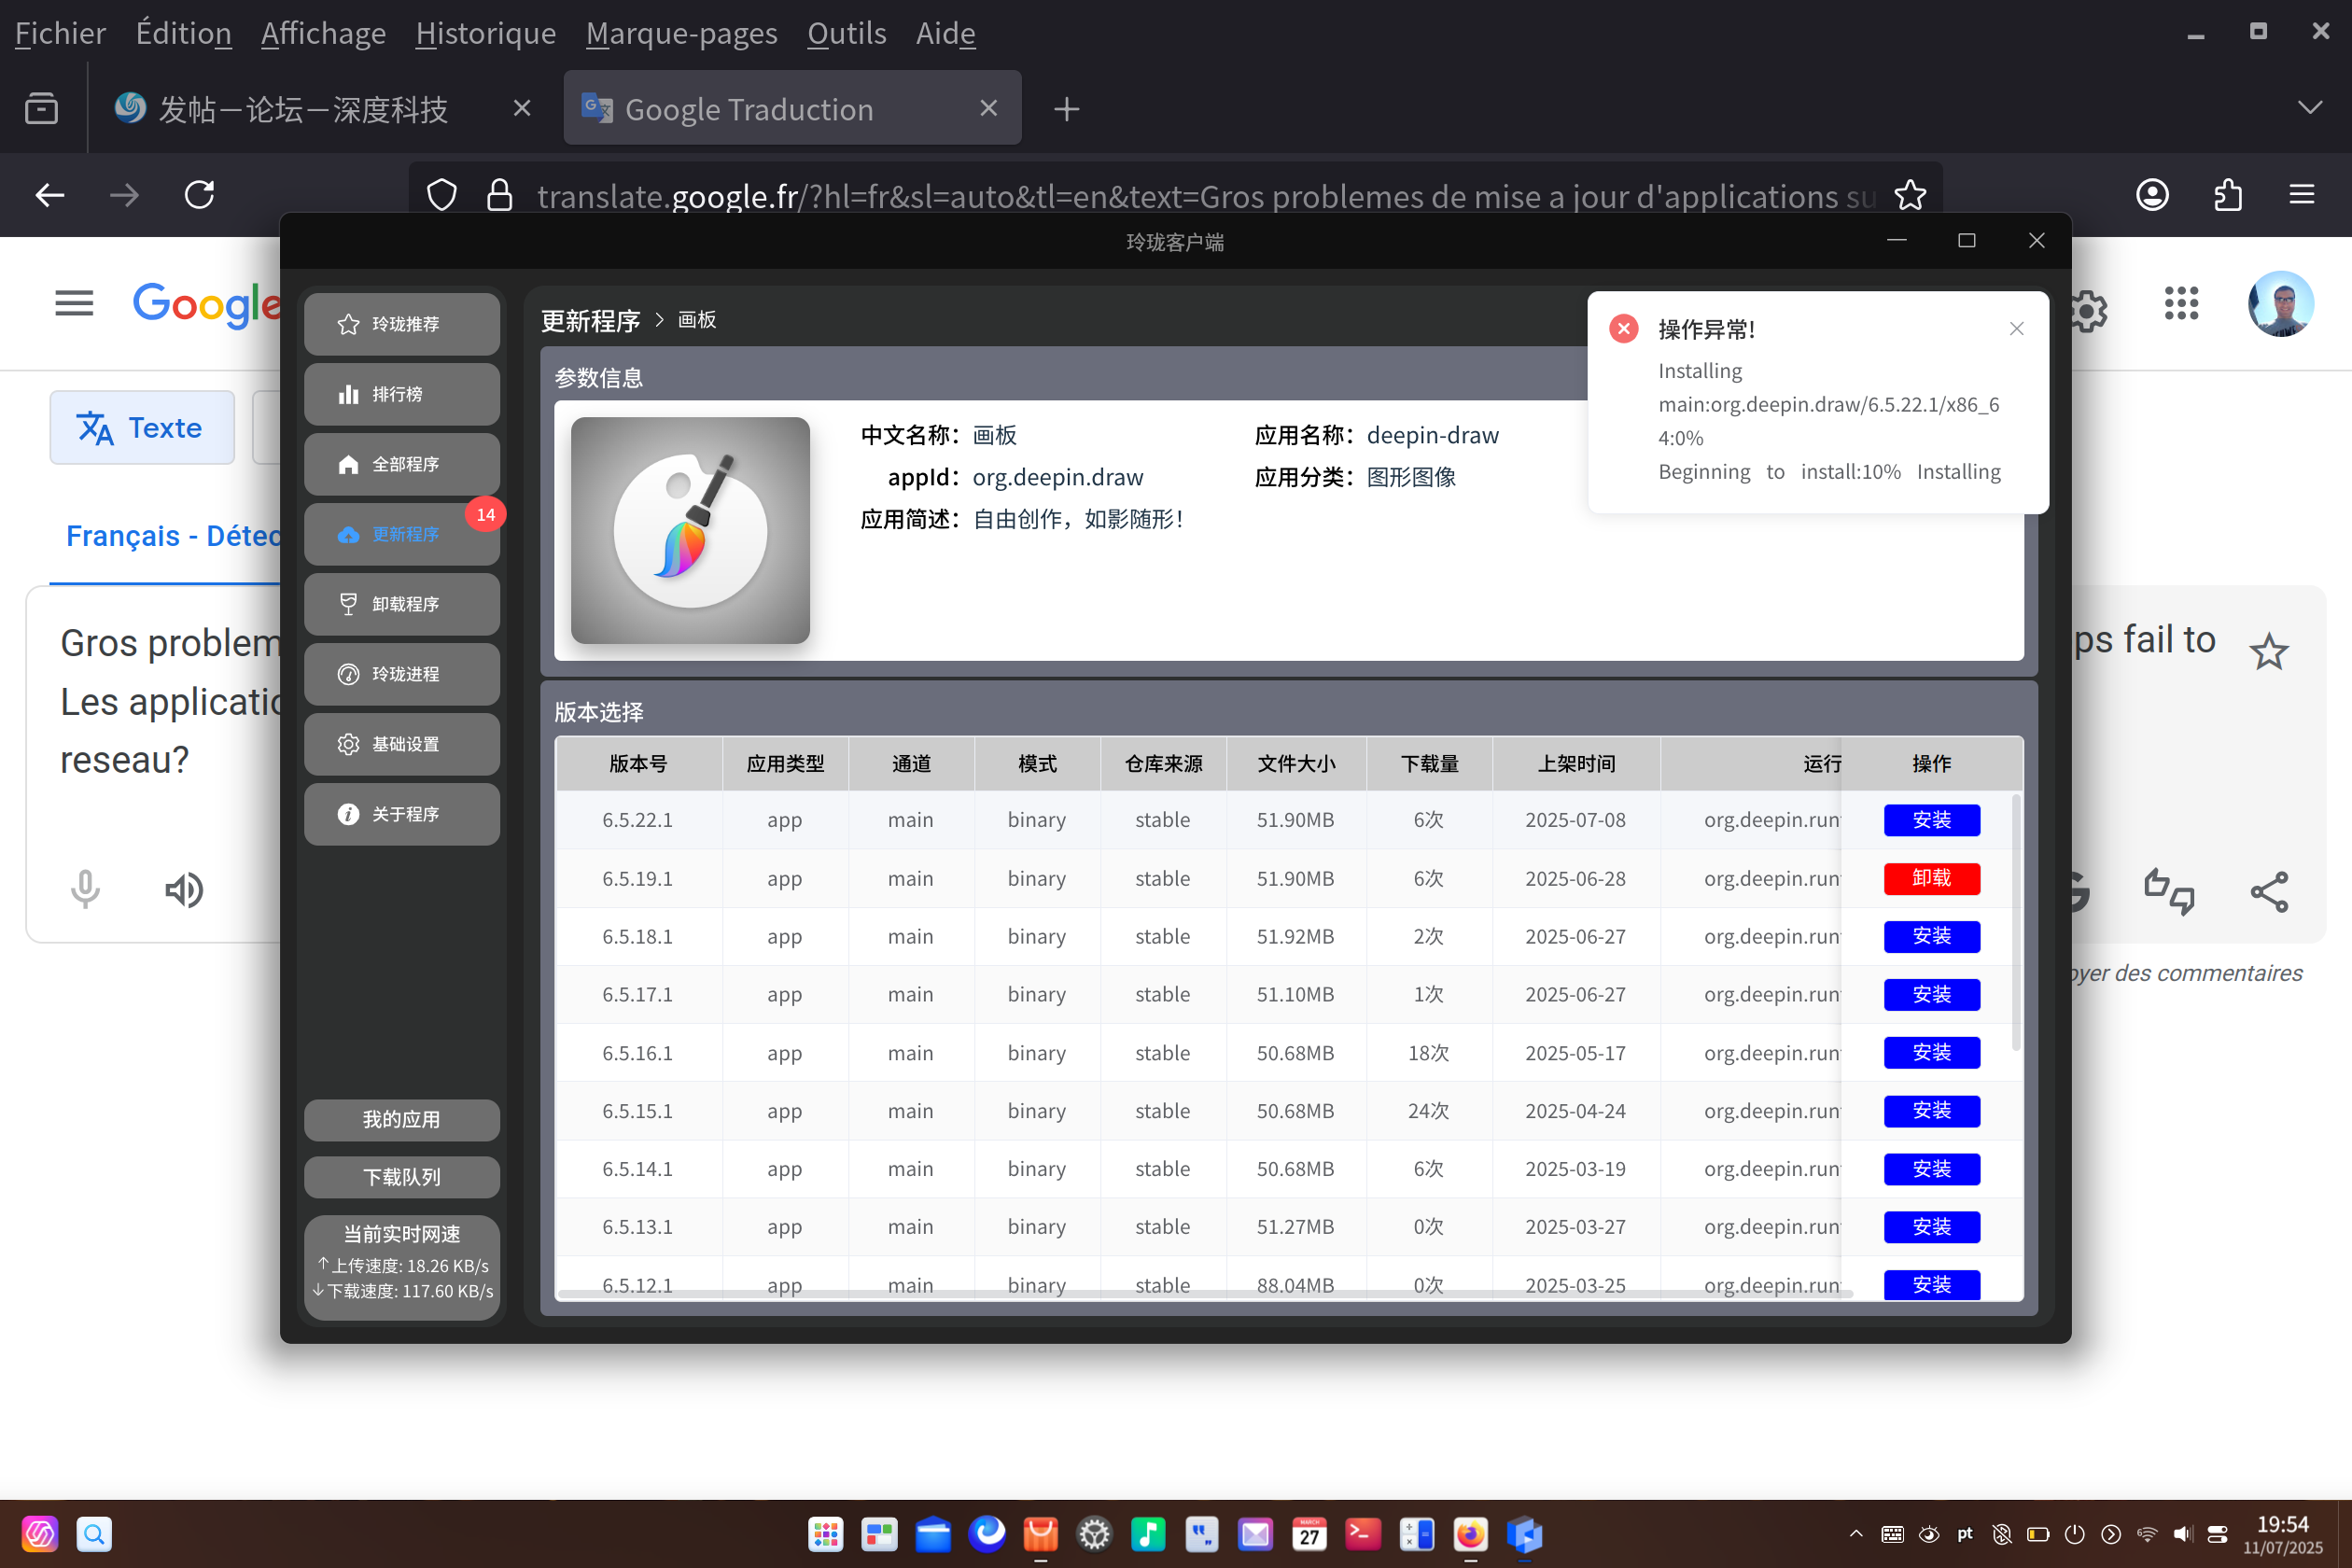2352x1568 pixels.
Task: Open the 玲珑推荐 sidebar section
Action: click(401, 324)
